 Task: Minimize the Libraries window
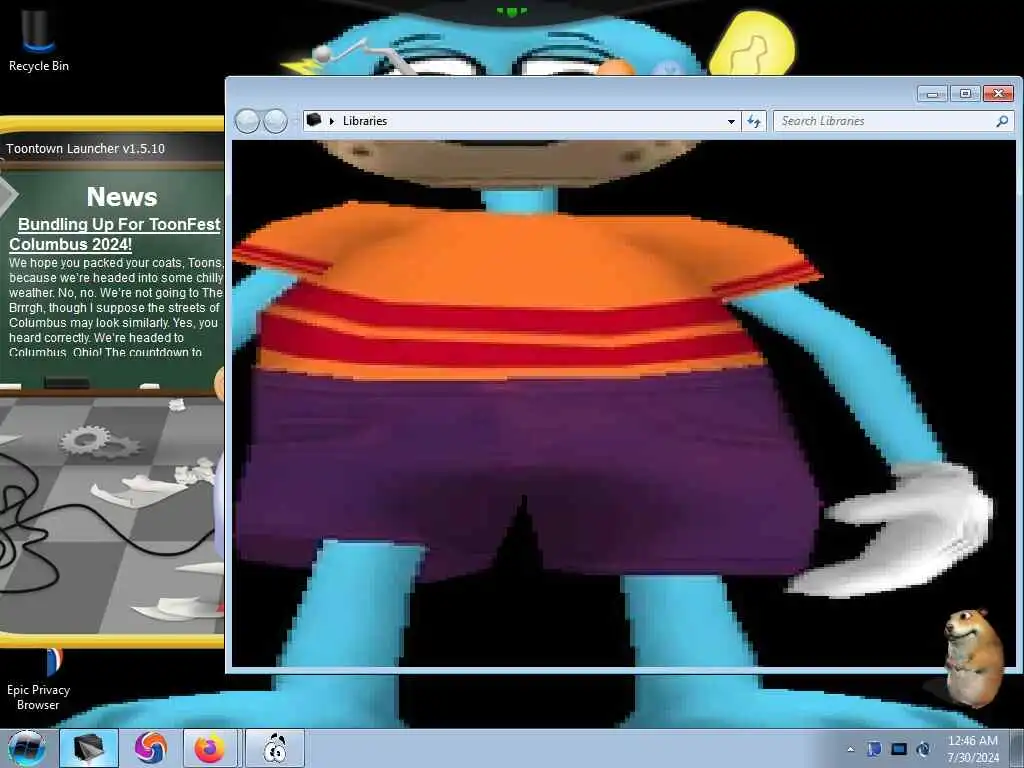(932, 94)
